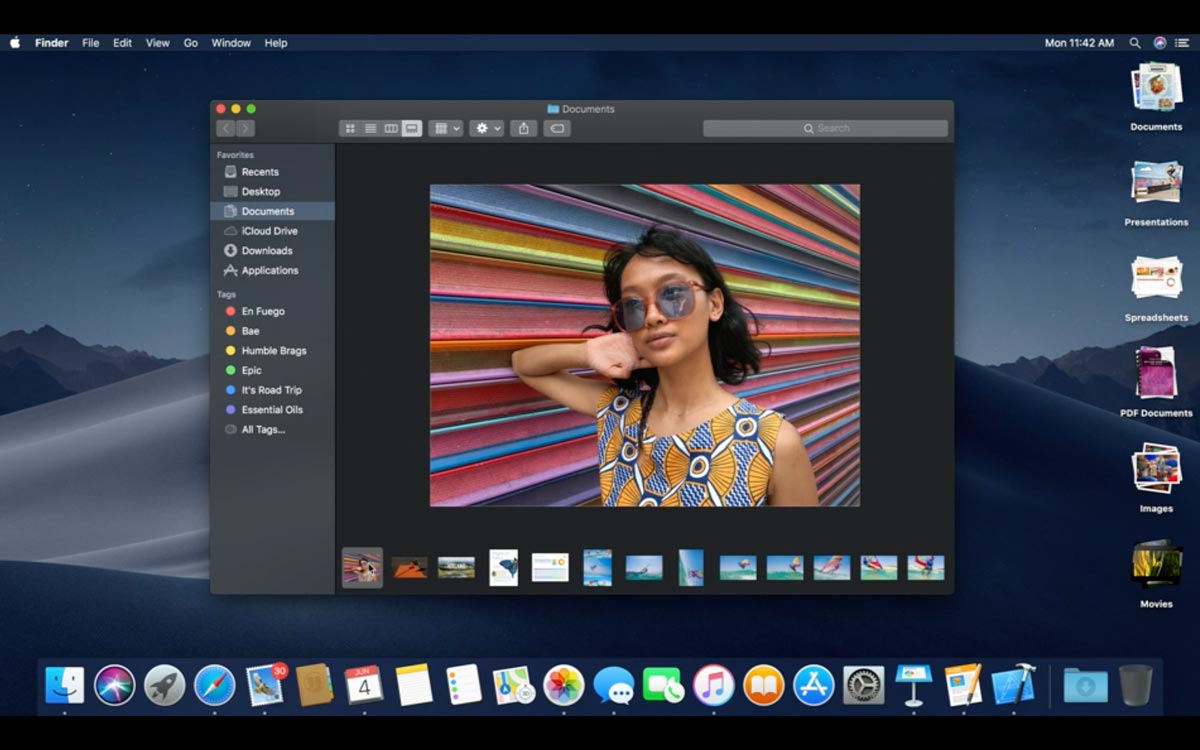Open the Go menu
The width and height of the screenshot is (1200, 750).
click(190, 43)
